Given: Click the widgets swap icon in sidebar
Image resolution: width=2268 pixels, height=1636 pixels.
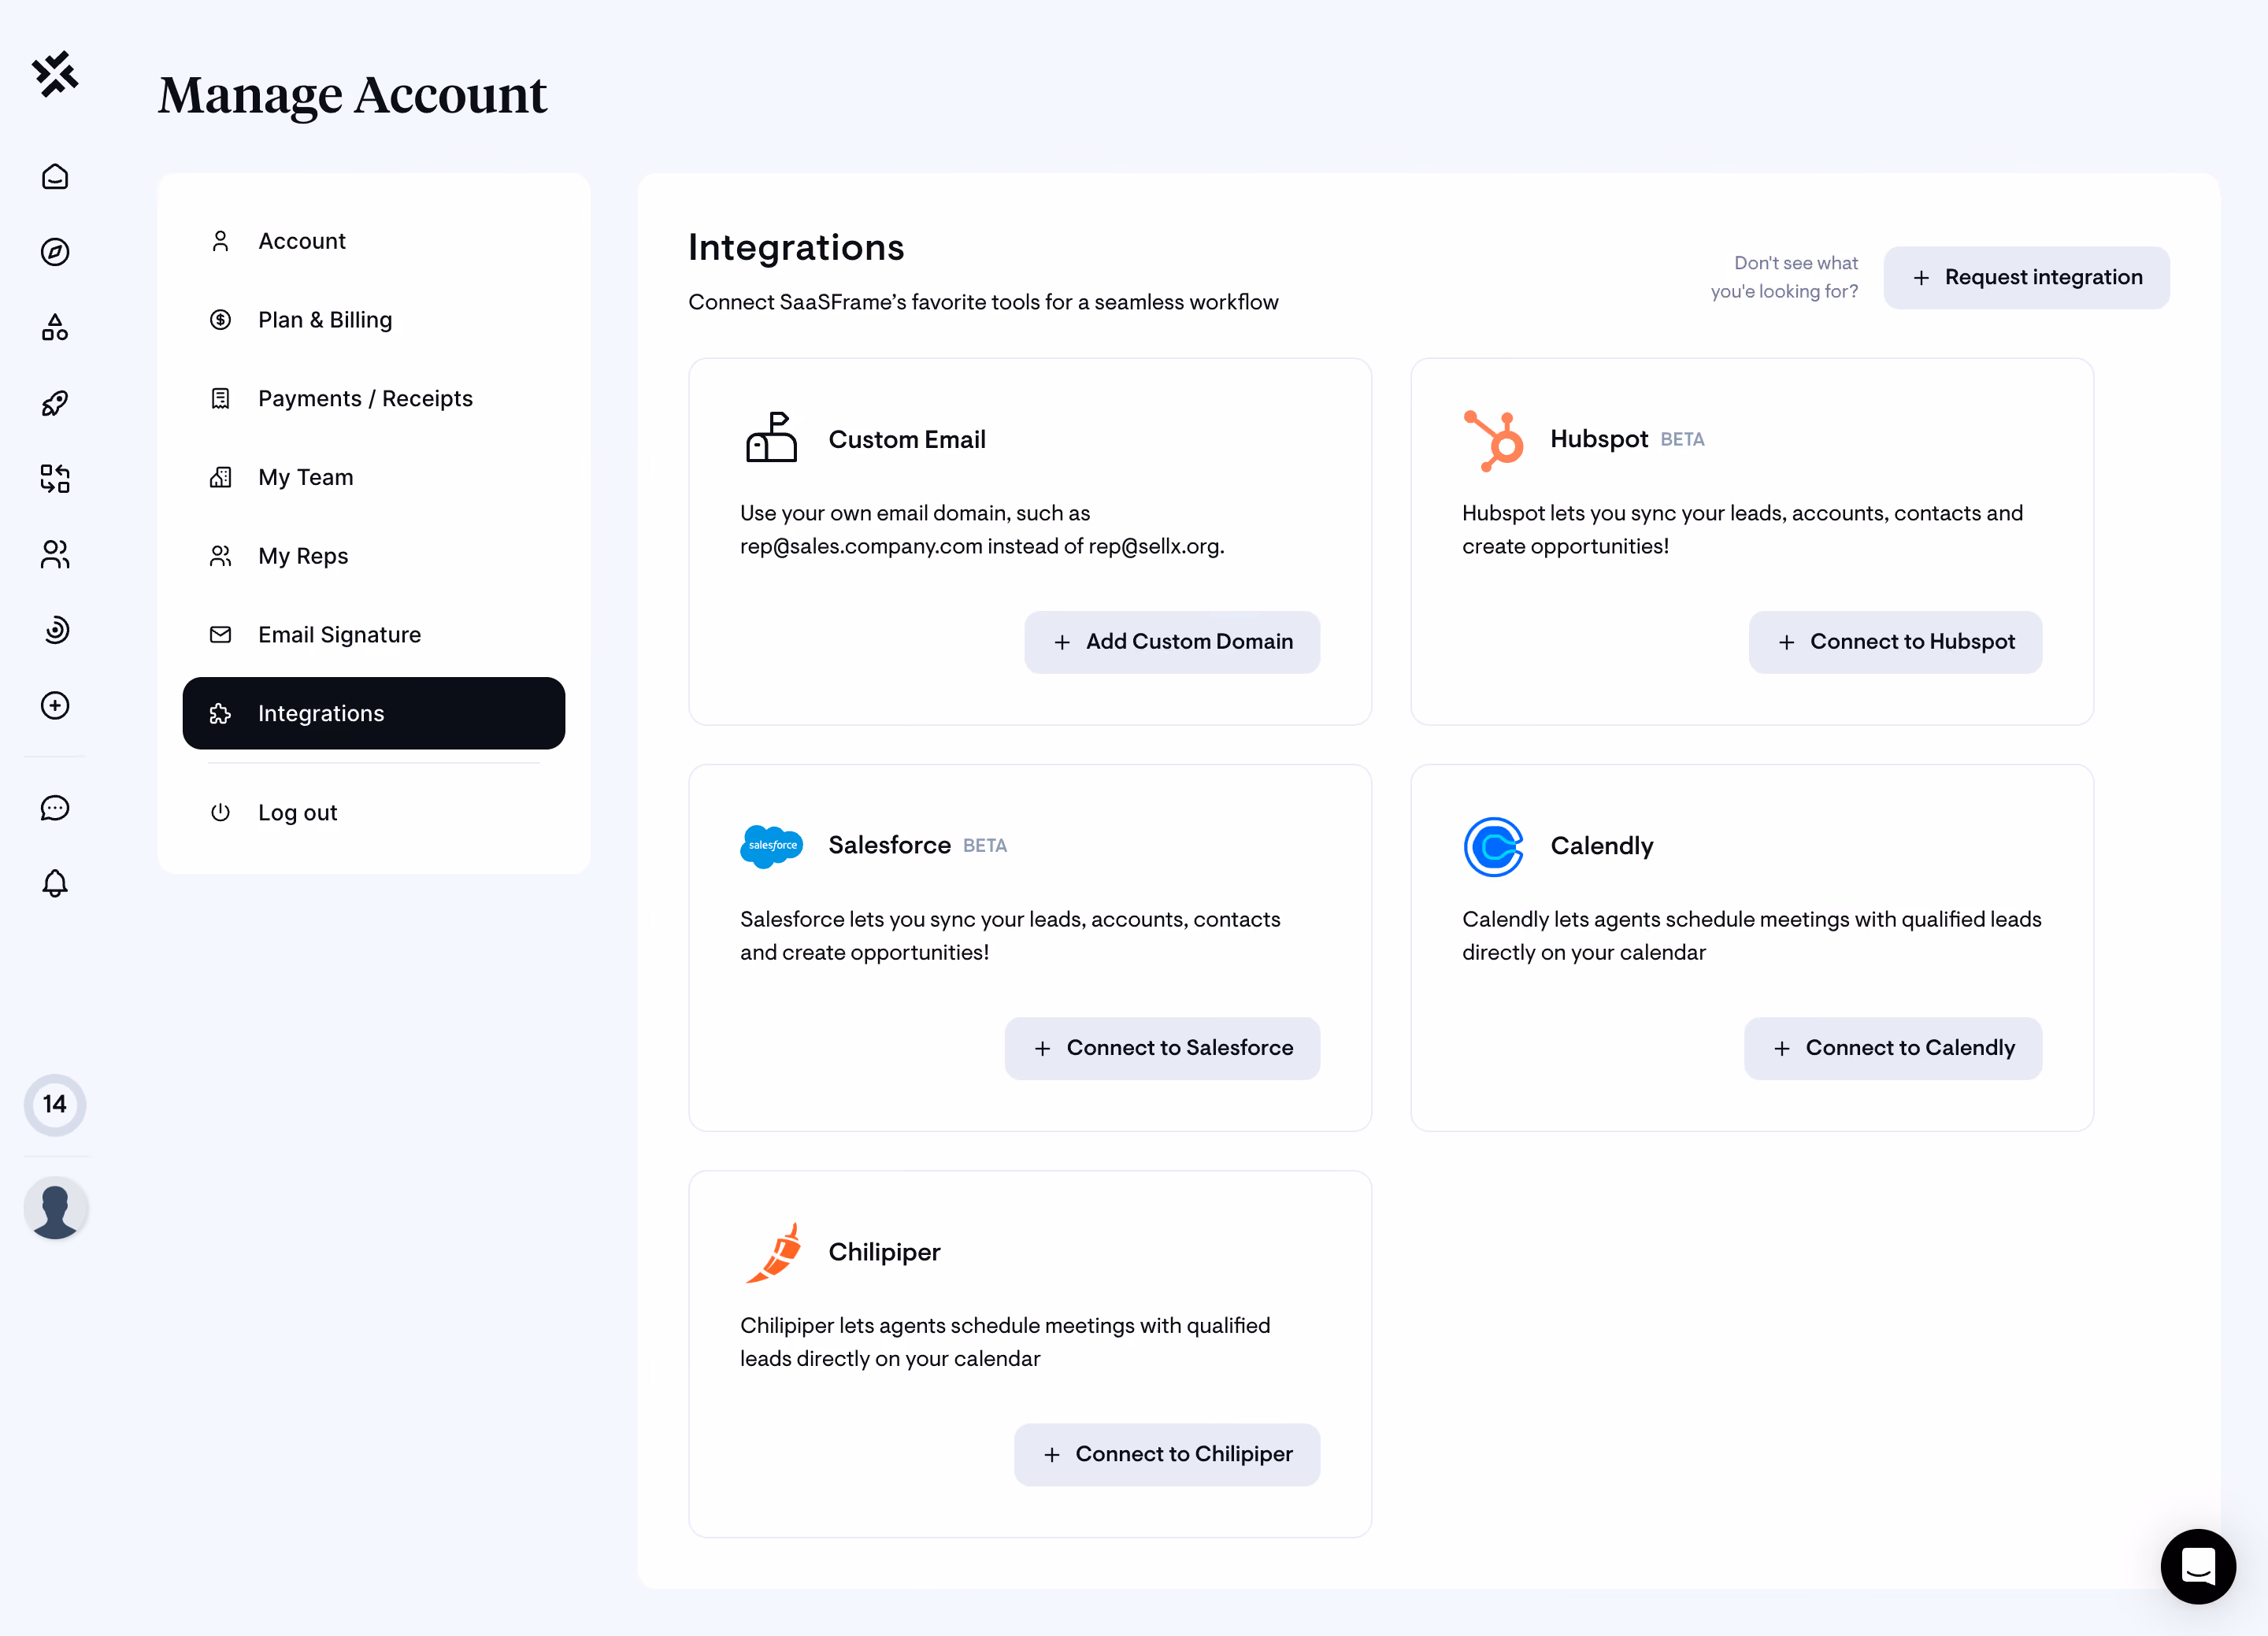Looking at the screenshot, I should pos(55,479).
